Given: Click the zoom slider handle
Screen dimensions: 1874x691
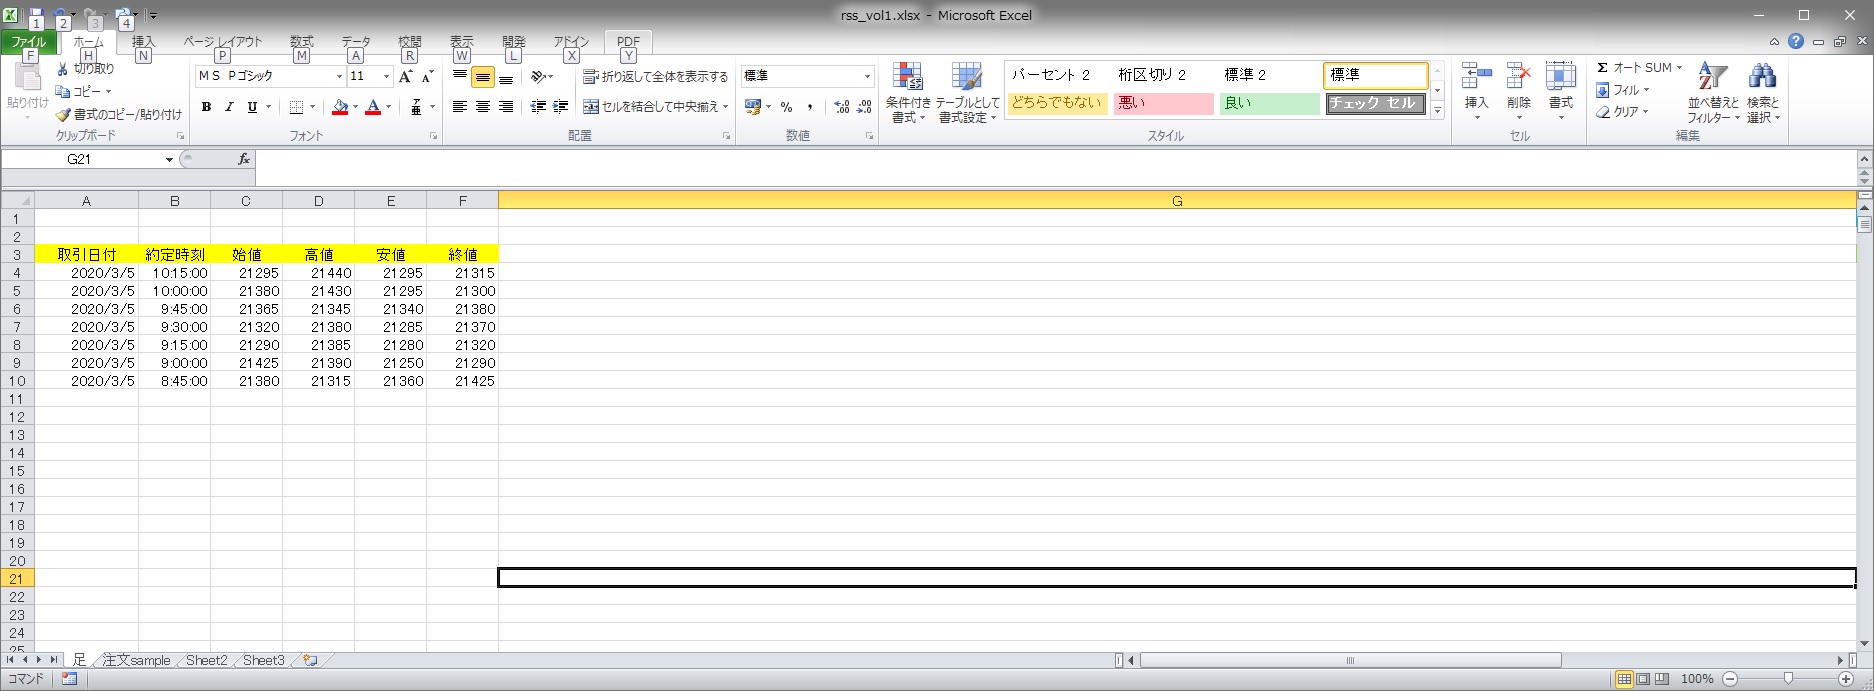Looking at the screenshot, I should 1788,679.
